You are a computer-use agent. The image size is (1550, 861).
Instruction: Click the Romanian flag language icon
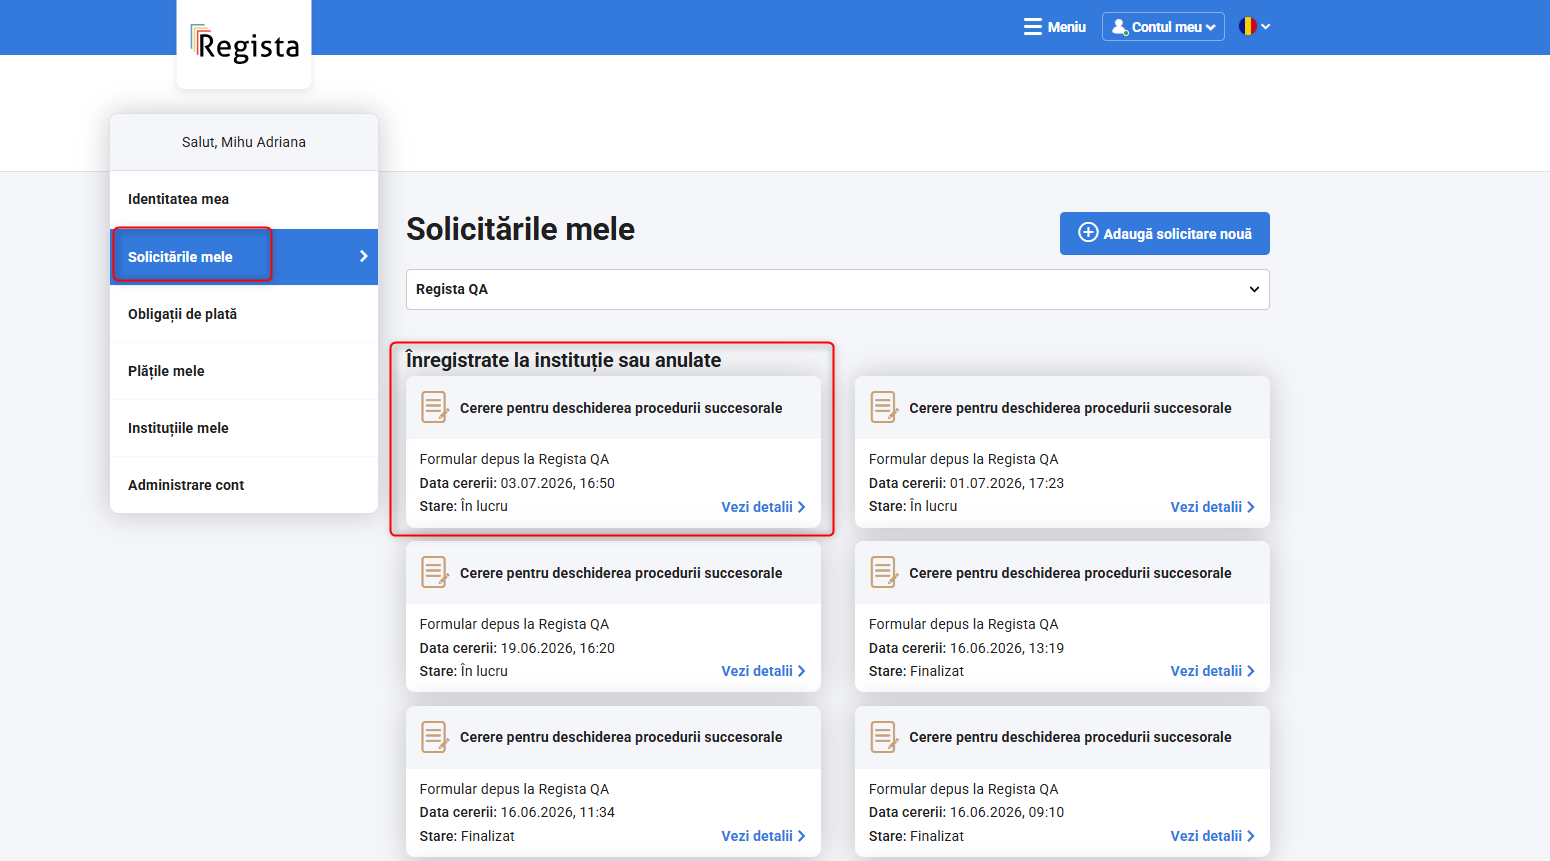click(x=1247, y=26)
